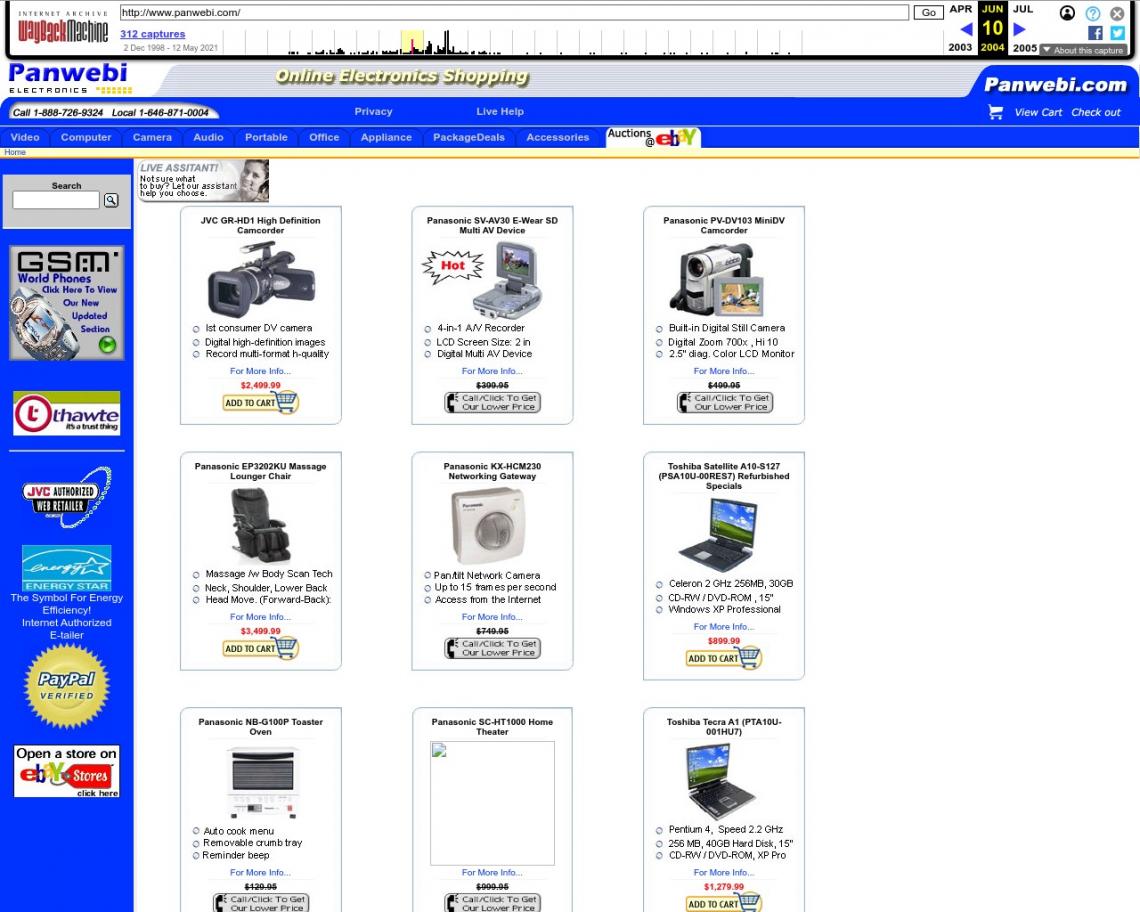
Task: Open Panasonic PV-DV103 camcorder image
Action: (717, 280)
